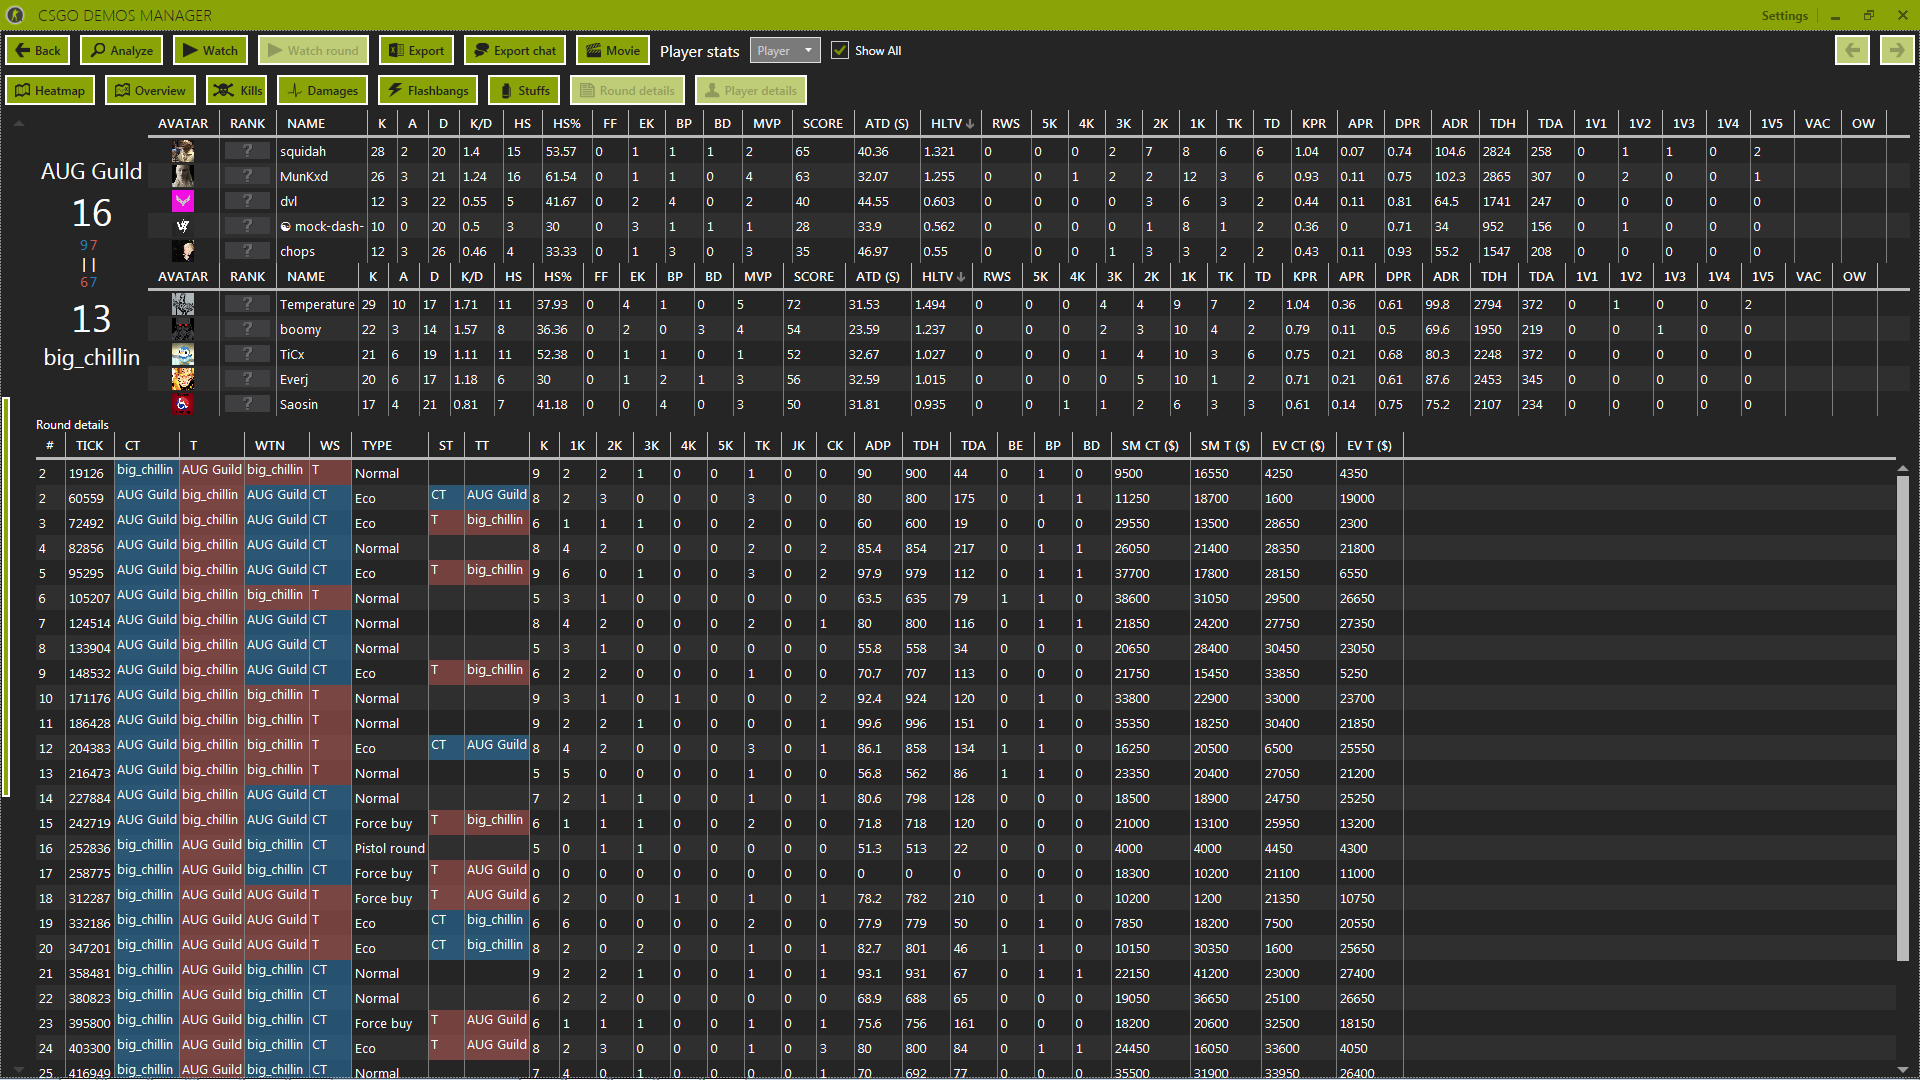
Task: Open the Damages view
Action: [x=323, y=90]
